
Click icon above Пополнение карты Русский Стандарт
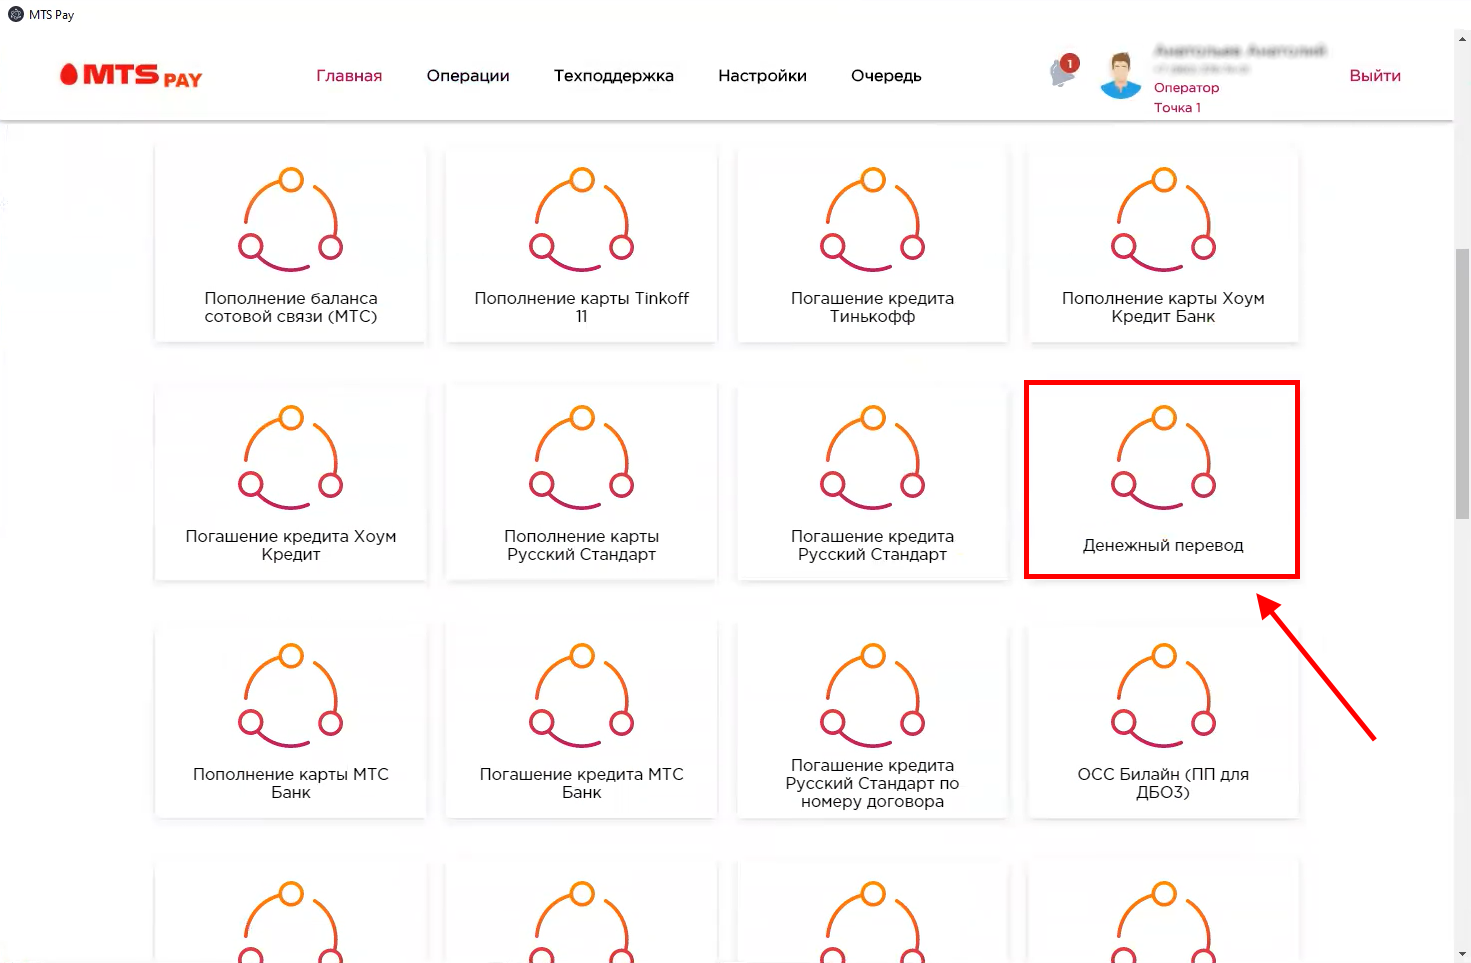coord(582,457)
